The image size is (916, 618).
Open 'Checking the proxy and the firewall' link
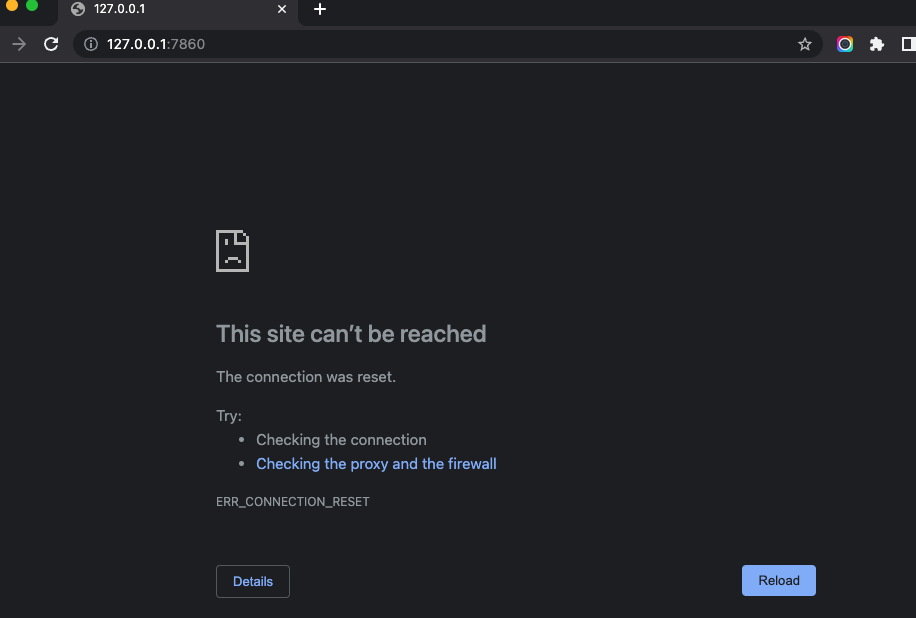[x=376, y=463]
